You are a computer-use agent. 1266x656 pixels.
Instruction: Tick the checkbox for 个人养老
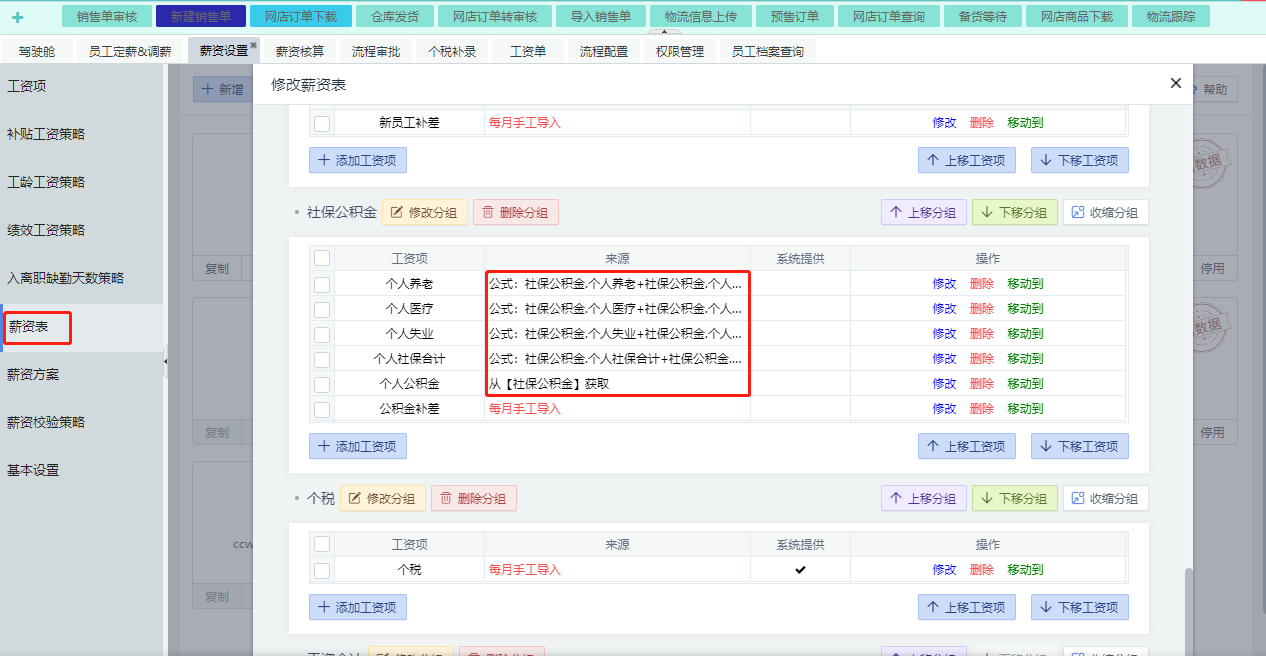click(322, 284)
